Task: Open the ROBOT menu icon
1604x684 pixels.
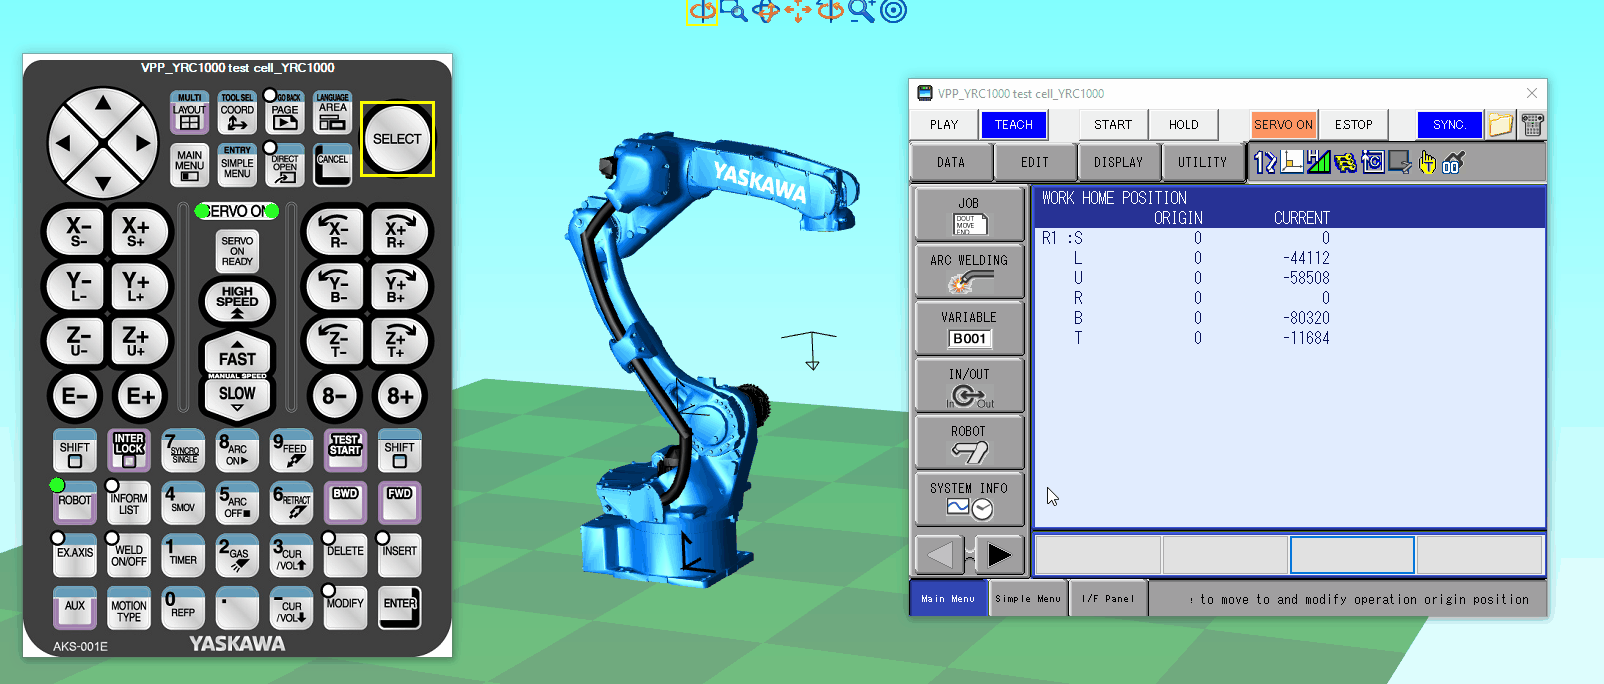Action: point(969,442)
